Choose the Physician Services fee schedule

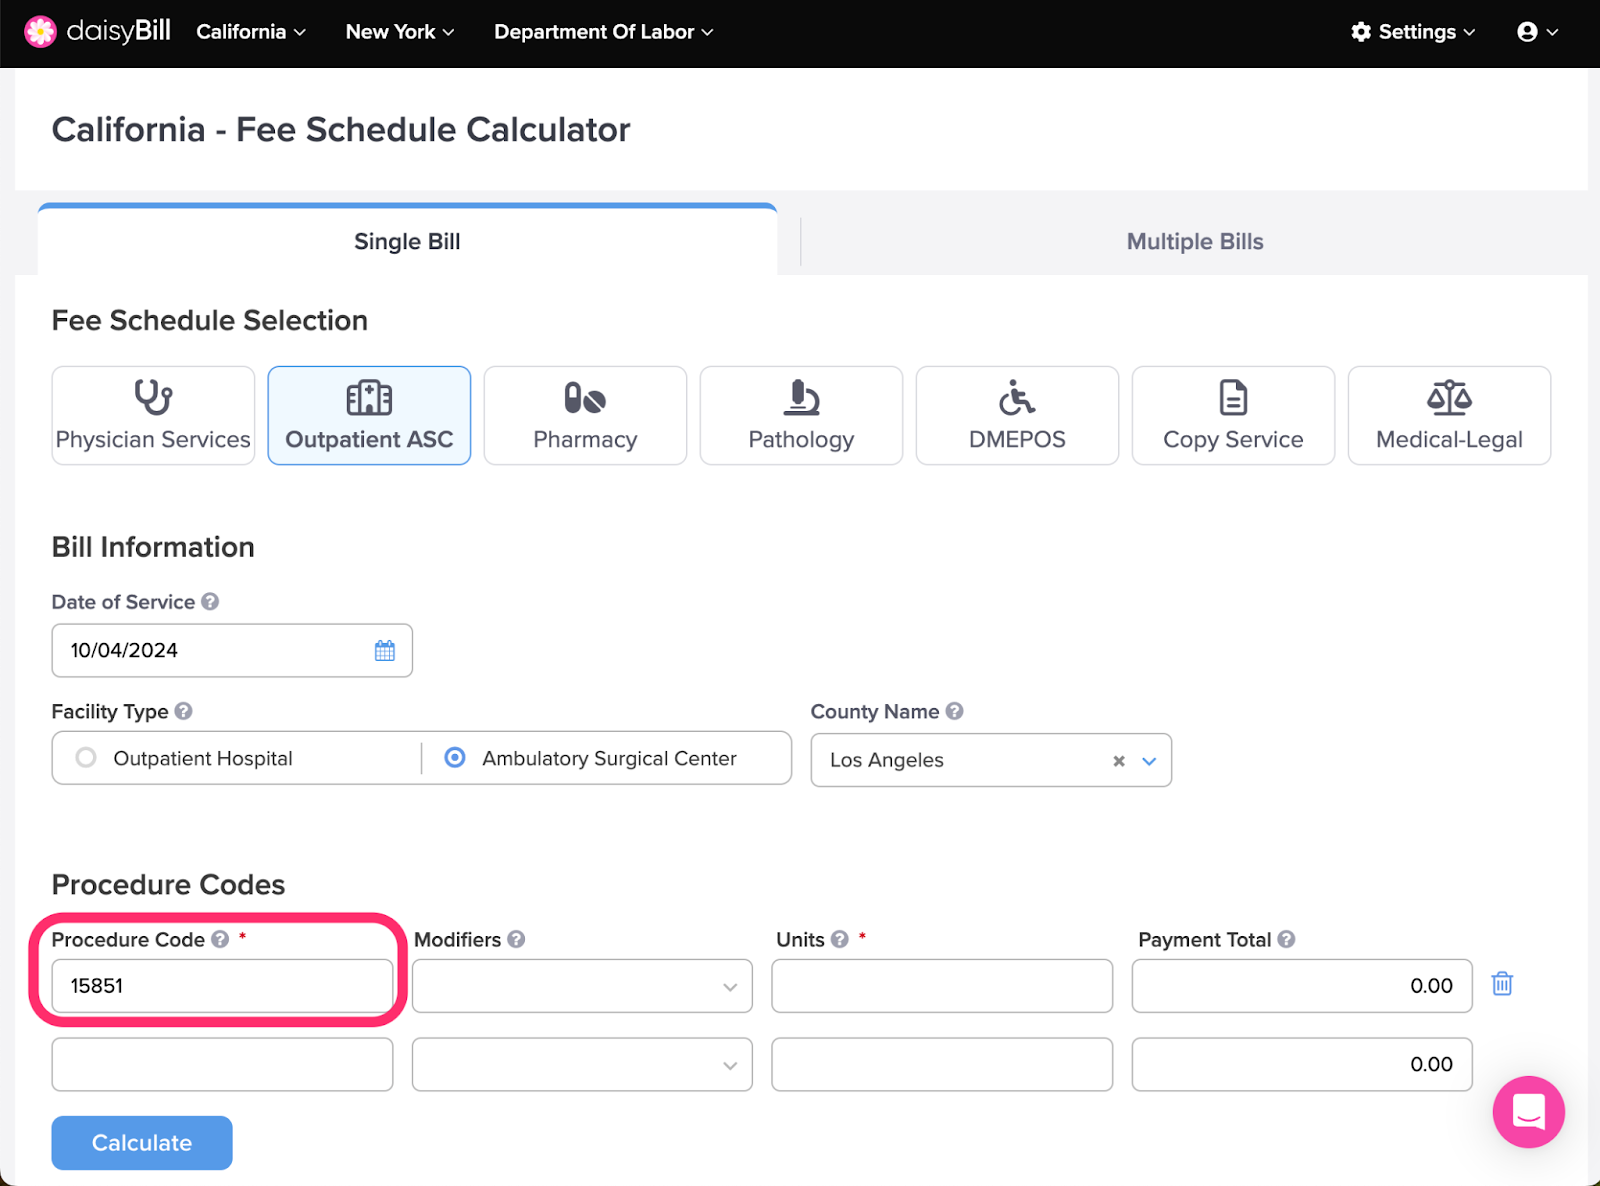pyautogui.click(x=153, y=415)
